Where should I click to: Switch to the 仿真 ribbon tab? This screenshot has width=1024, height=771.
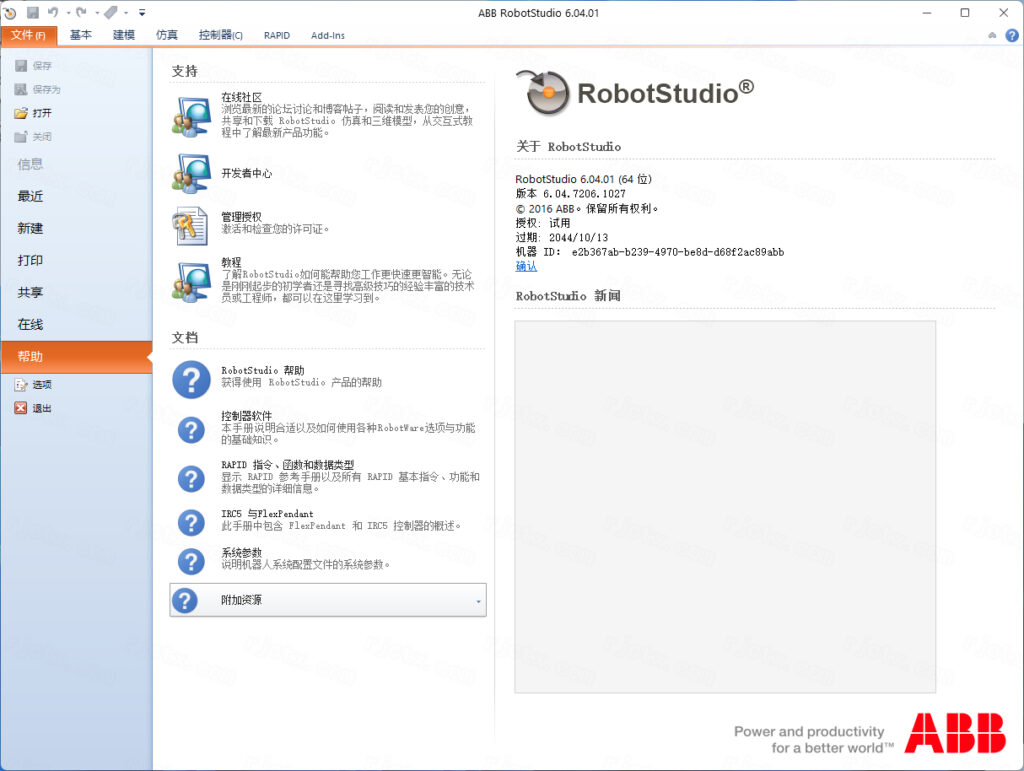pyautogui.click(x=167, y=35)
